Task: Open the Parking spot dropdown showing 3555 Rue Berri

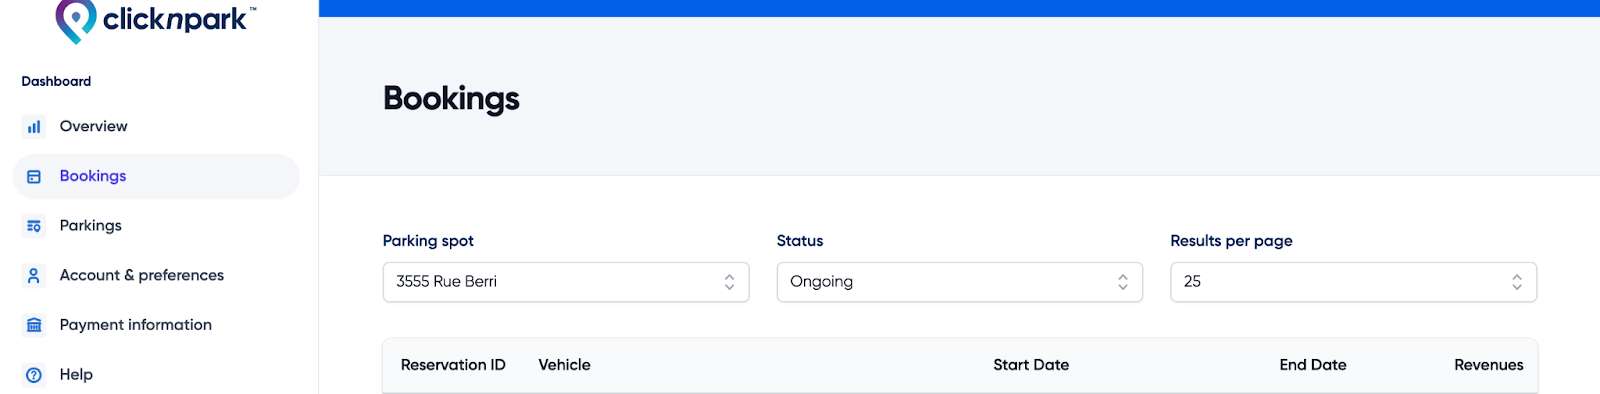Action: point(566,282)
